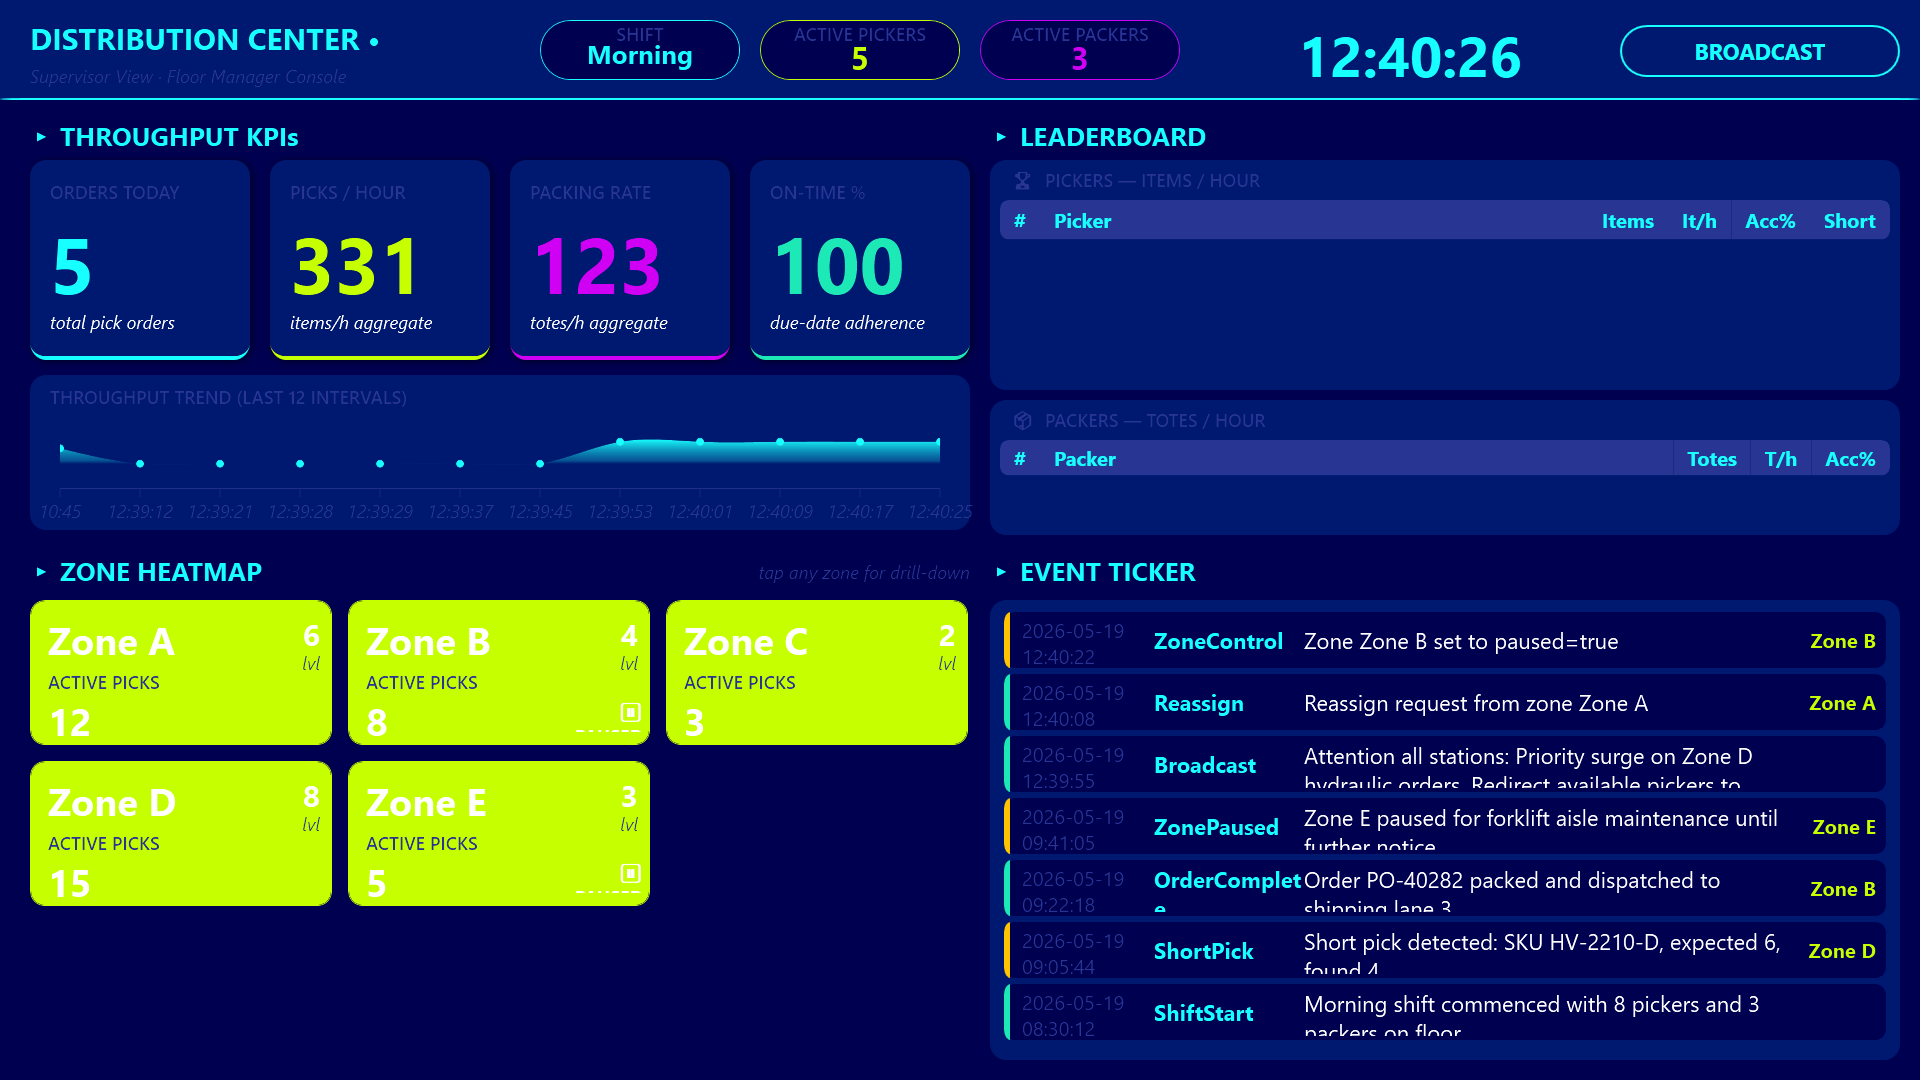Click the On-Time % KPI card

coord(860,259)
